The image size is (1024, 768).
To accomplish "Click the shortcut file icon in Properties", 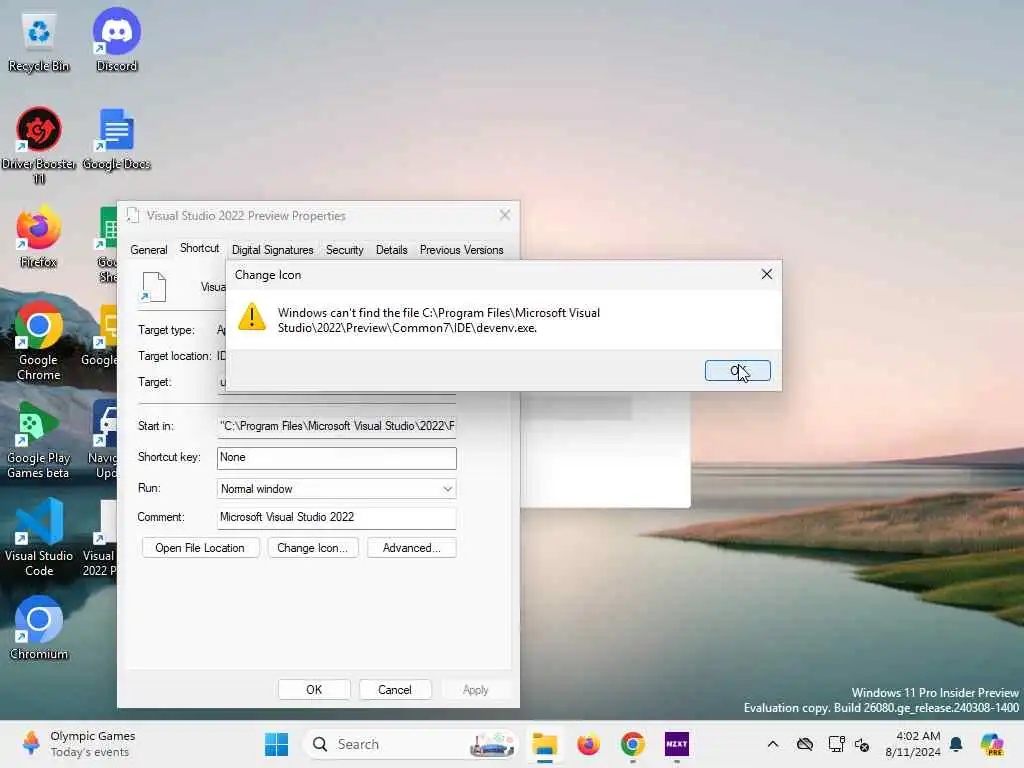I will pyautogui.click(x=154, y=287).
